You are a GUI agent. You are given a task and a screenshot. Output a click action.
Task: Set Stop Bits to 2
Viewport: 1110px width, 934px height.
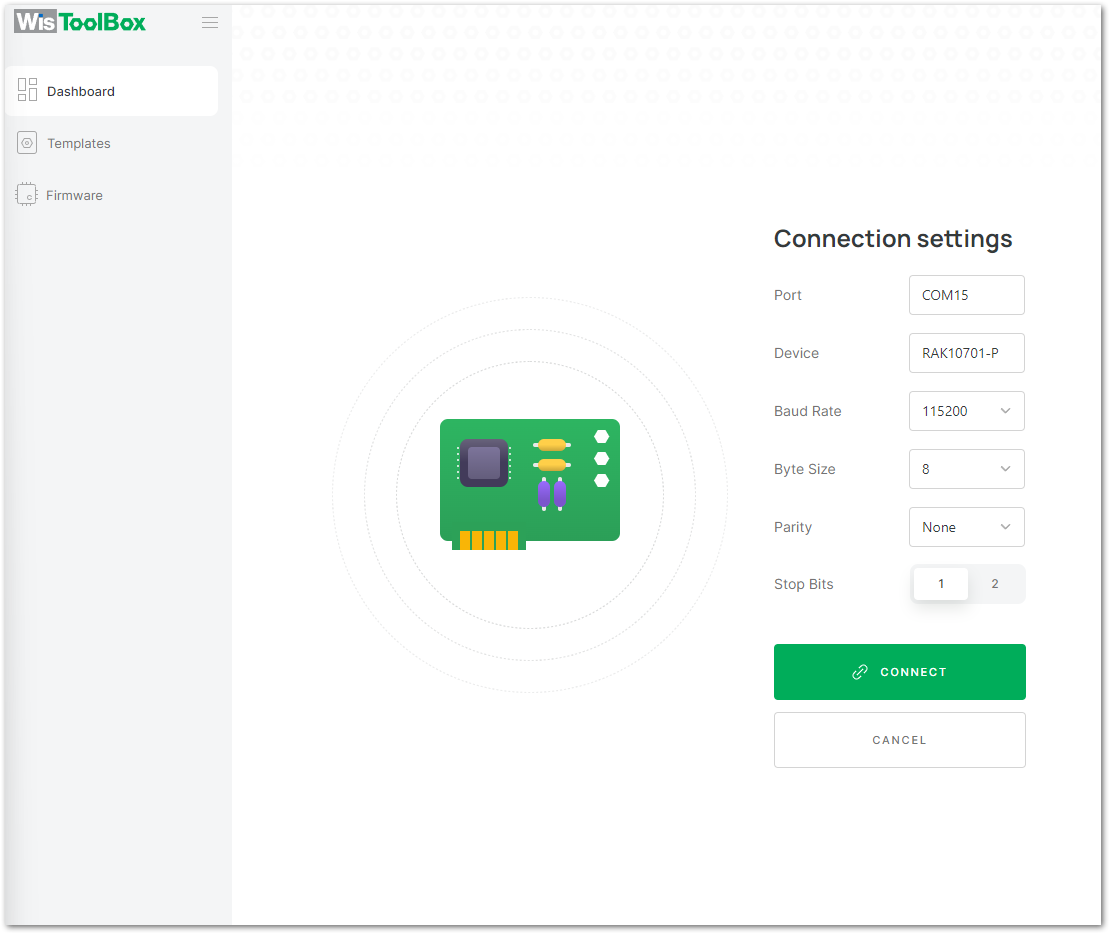995,584
